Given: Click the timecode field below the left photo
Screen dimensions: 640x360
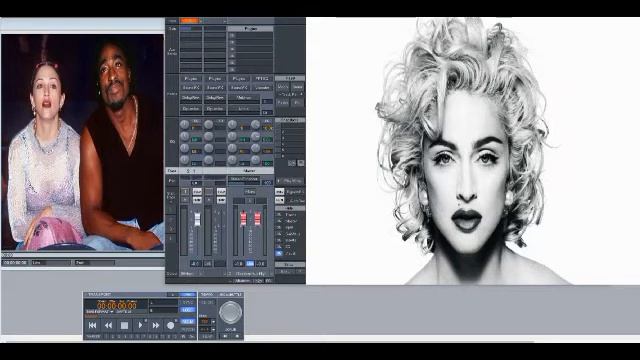Looking at the screenshot, I should coord(16,263).
